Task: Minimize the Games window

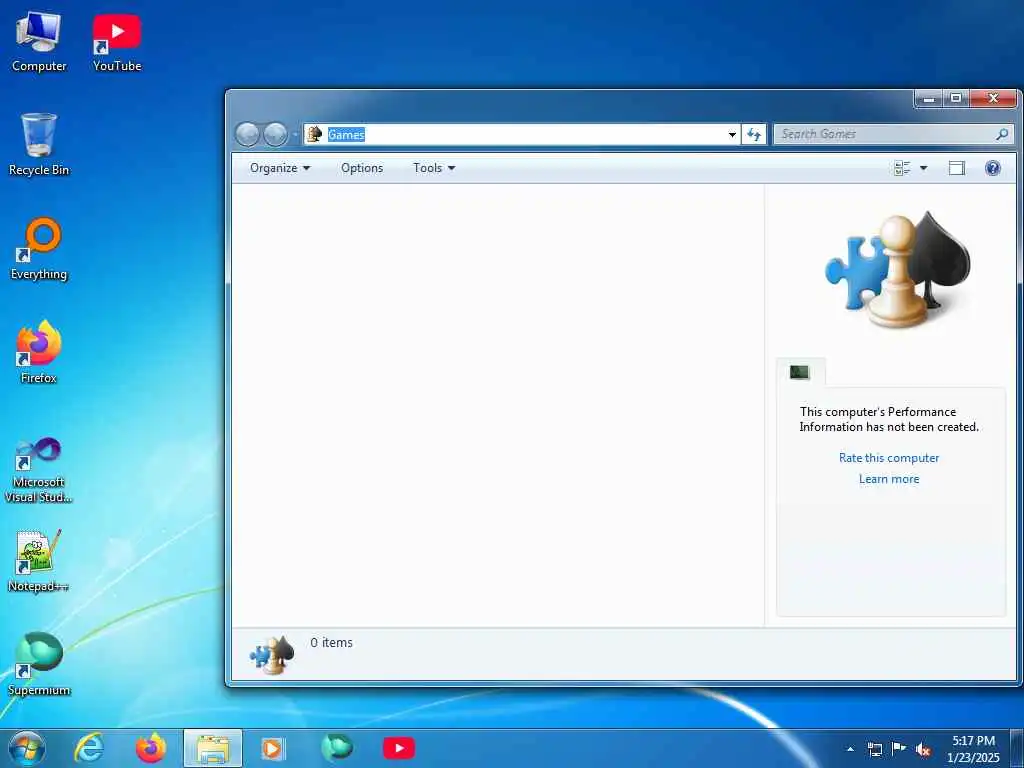Action: pyautogui.click(x=929, y=99)
